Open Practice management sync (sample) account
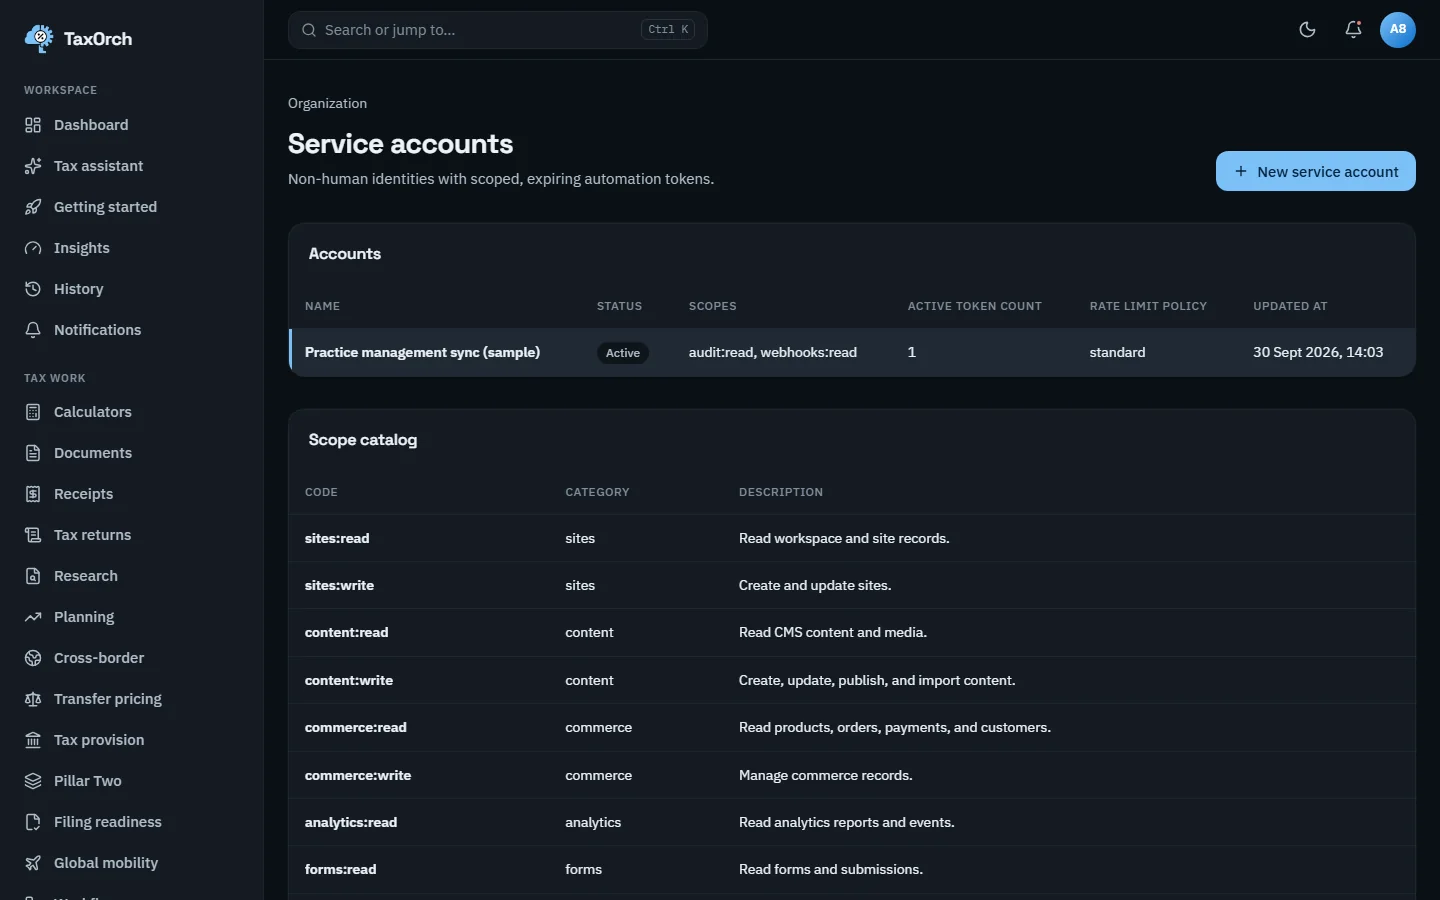 tap(422, 352)
